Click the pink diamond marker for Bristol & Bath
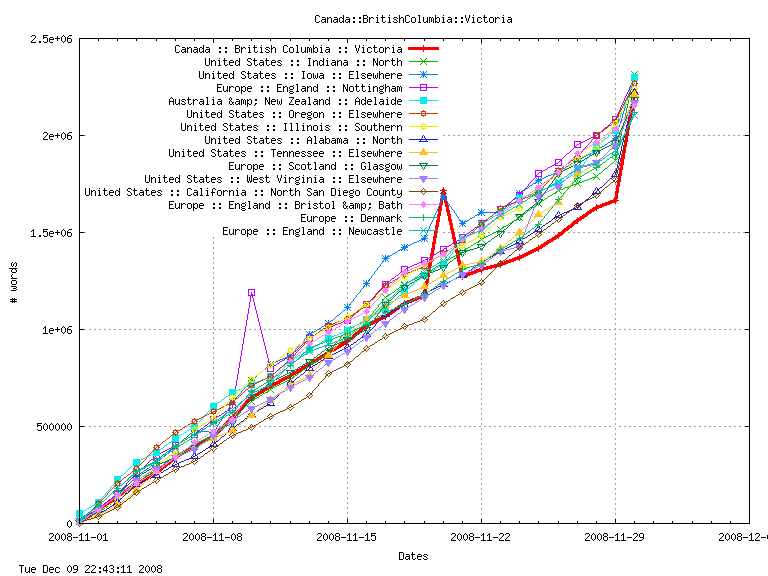This screenshot has width=768, height=576. click(424, 205)
